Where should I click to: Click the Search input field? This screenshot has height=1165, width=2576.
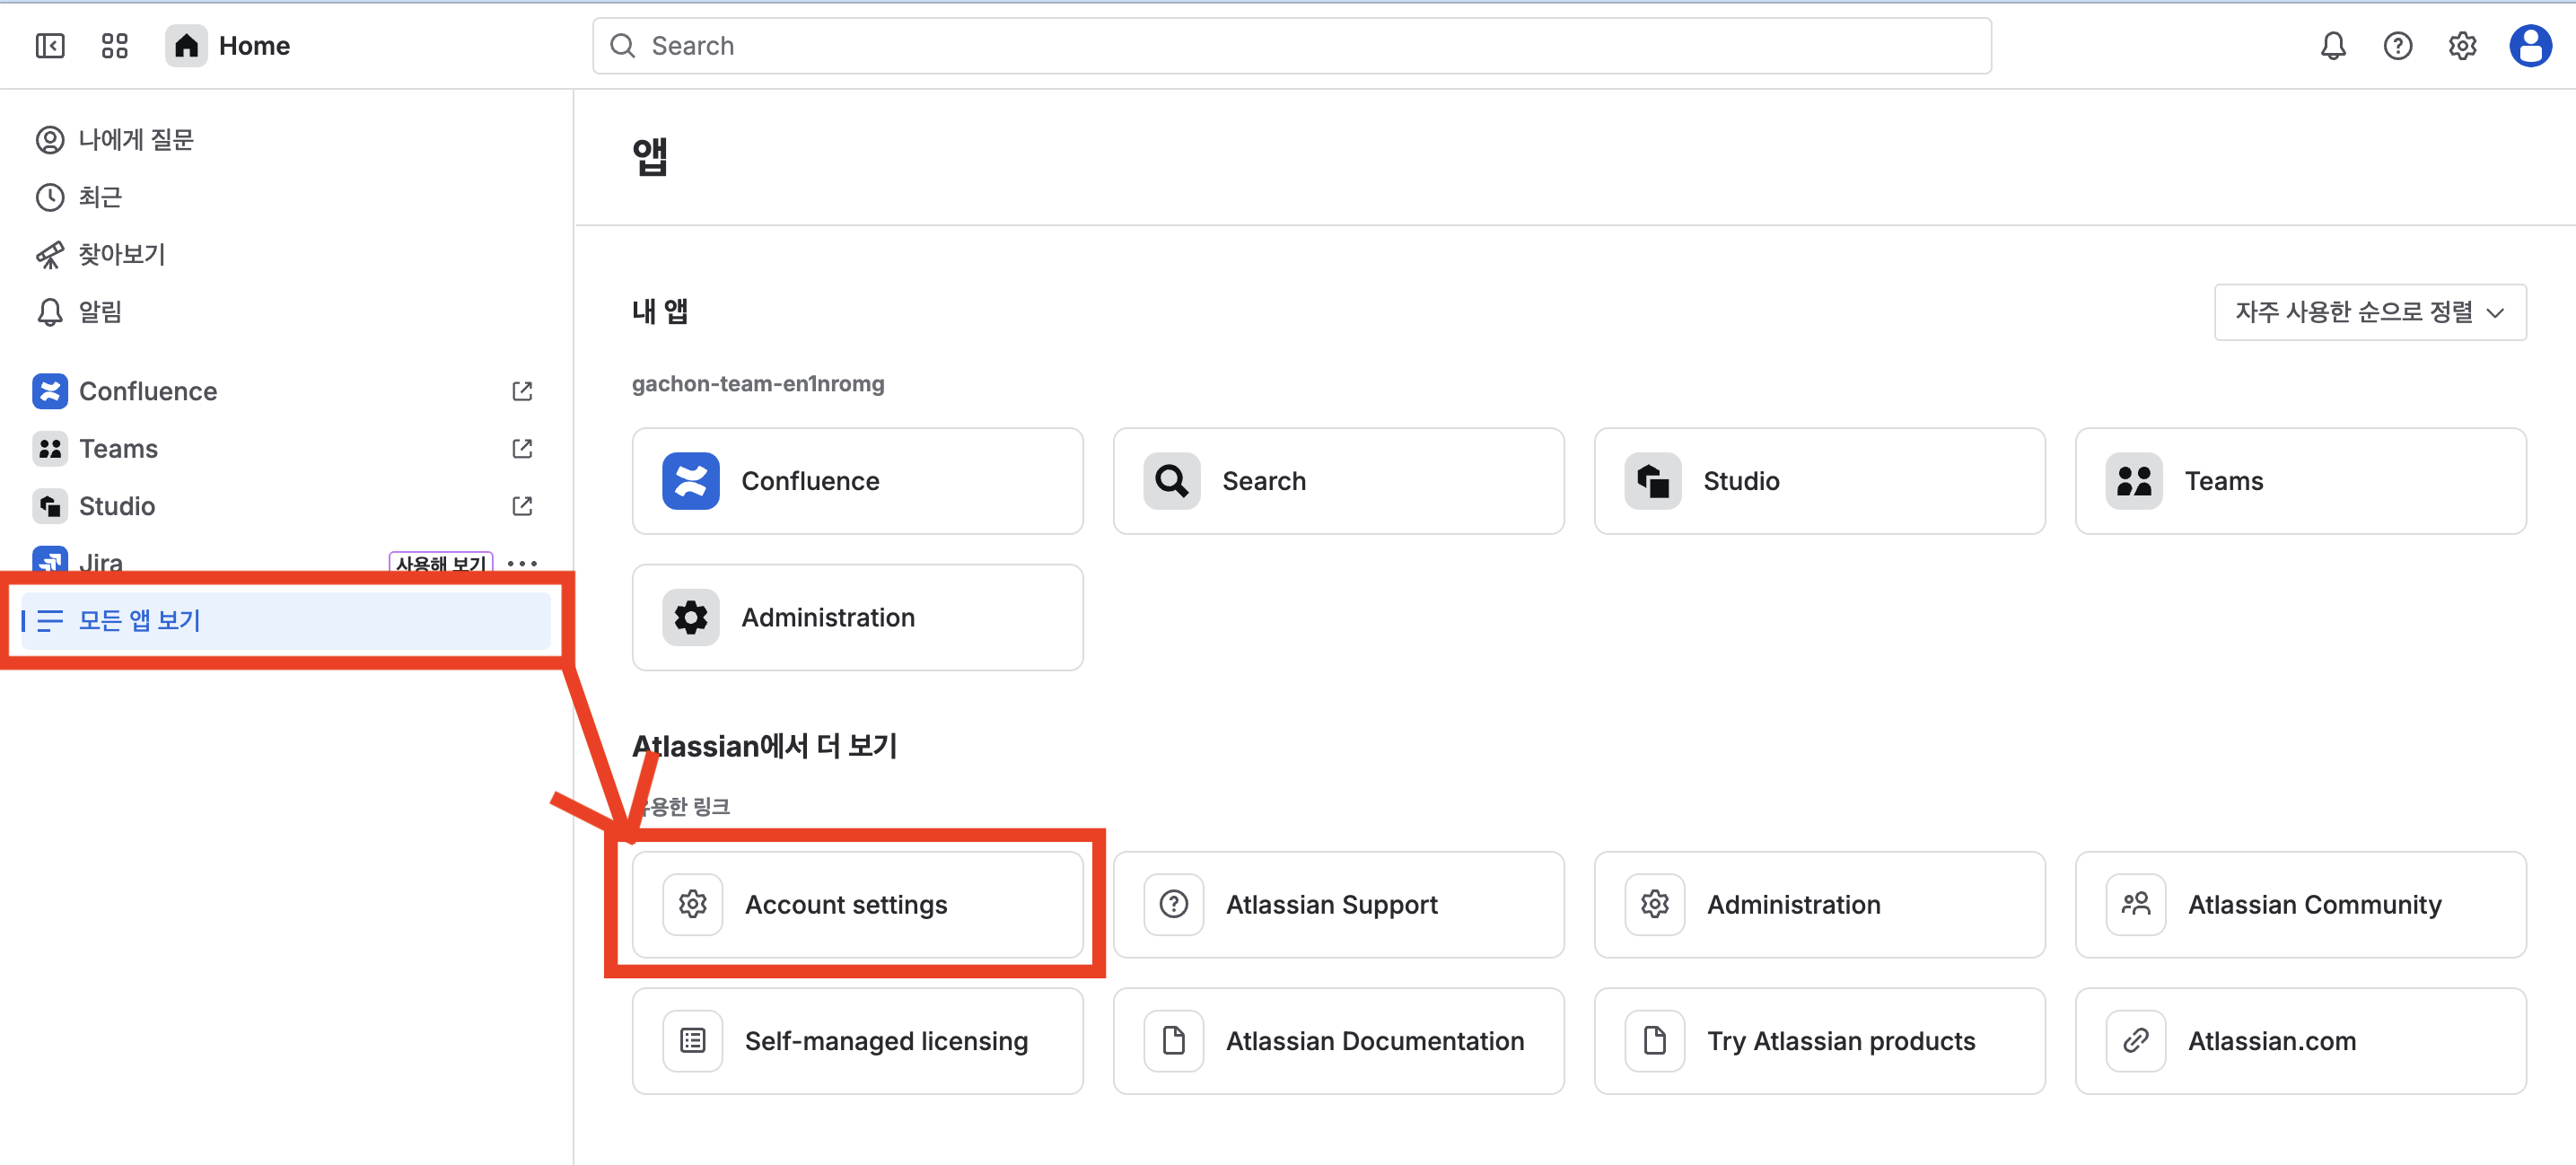click(1290, 46)
